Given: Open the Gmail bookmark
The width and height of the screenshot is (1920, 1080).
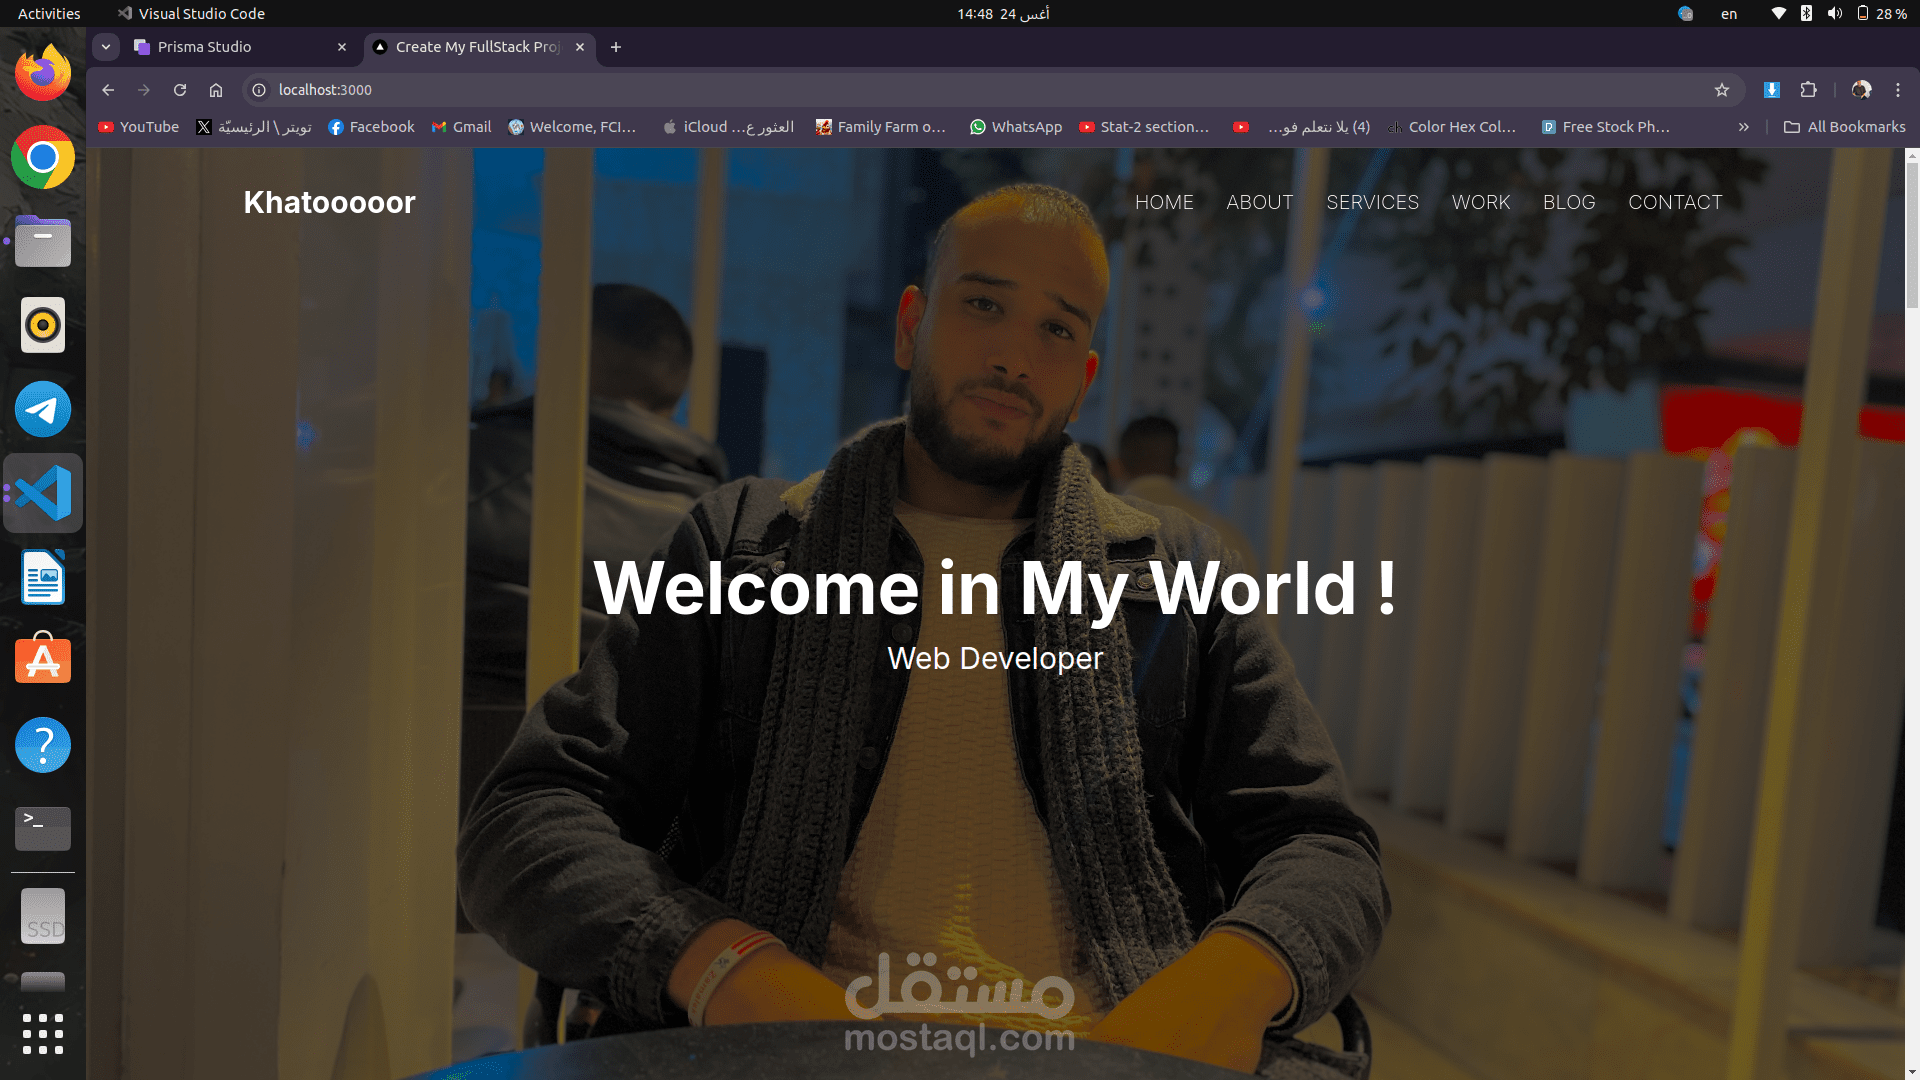Looking at the screenshot, I should [x=461, y=127].
